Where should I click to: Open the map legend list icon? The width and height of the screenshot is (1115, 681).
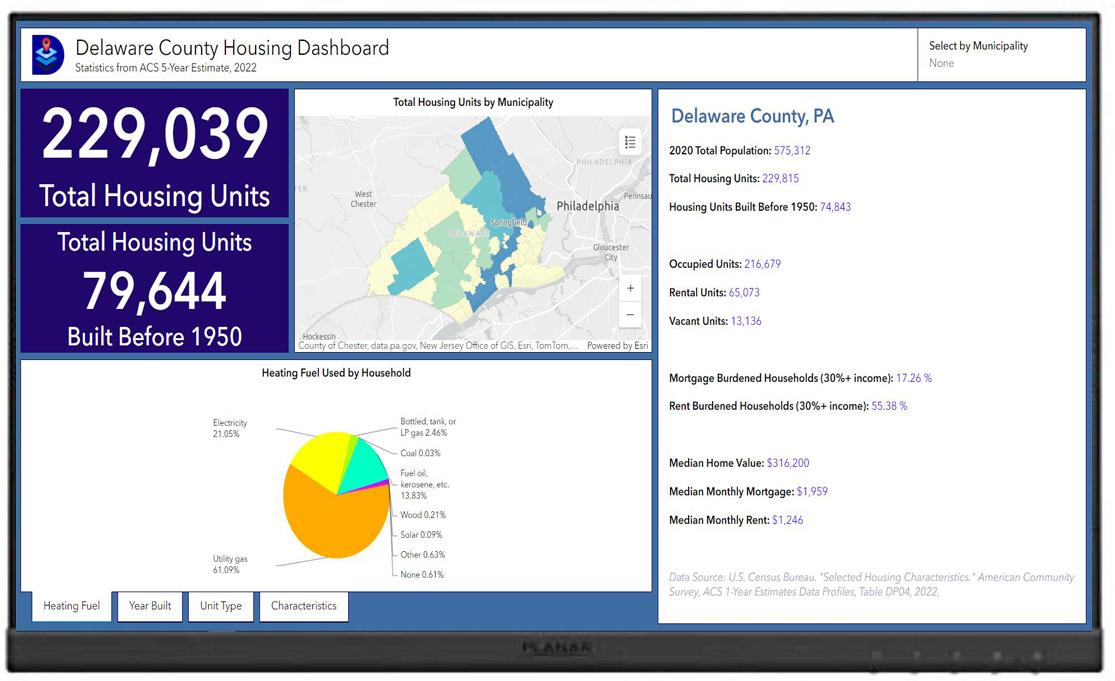[630, 142]
